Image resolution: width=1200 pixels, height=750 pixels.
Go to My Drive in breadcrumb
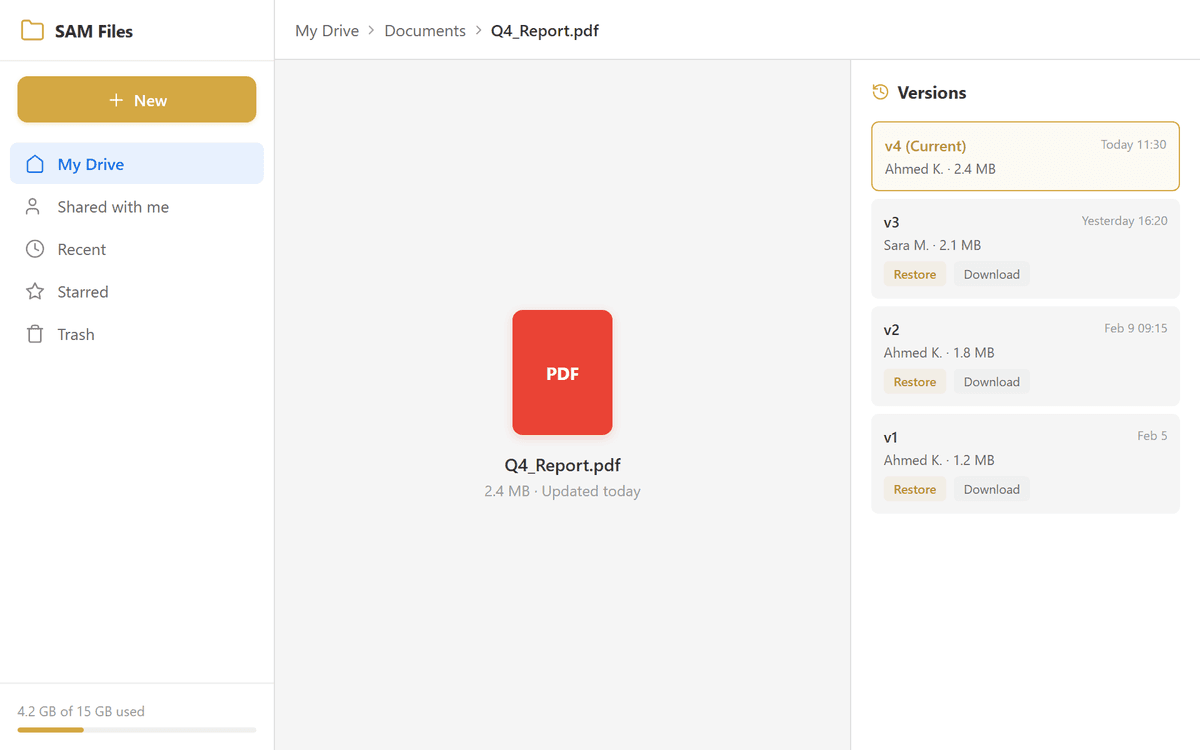click(x=326, y=31)
